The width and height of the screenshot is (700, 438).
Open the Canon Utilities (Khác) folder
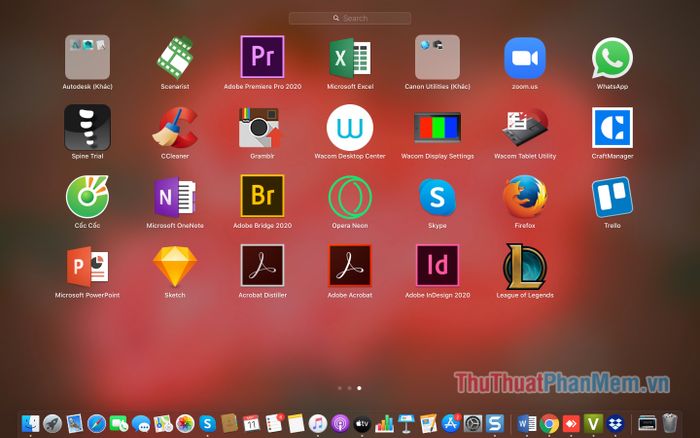438,57
